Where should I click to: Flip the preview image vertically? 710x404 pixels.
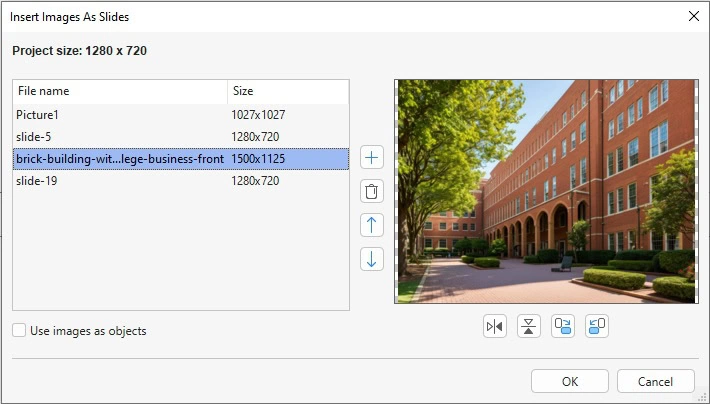click(x=528, y=327)
